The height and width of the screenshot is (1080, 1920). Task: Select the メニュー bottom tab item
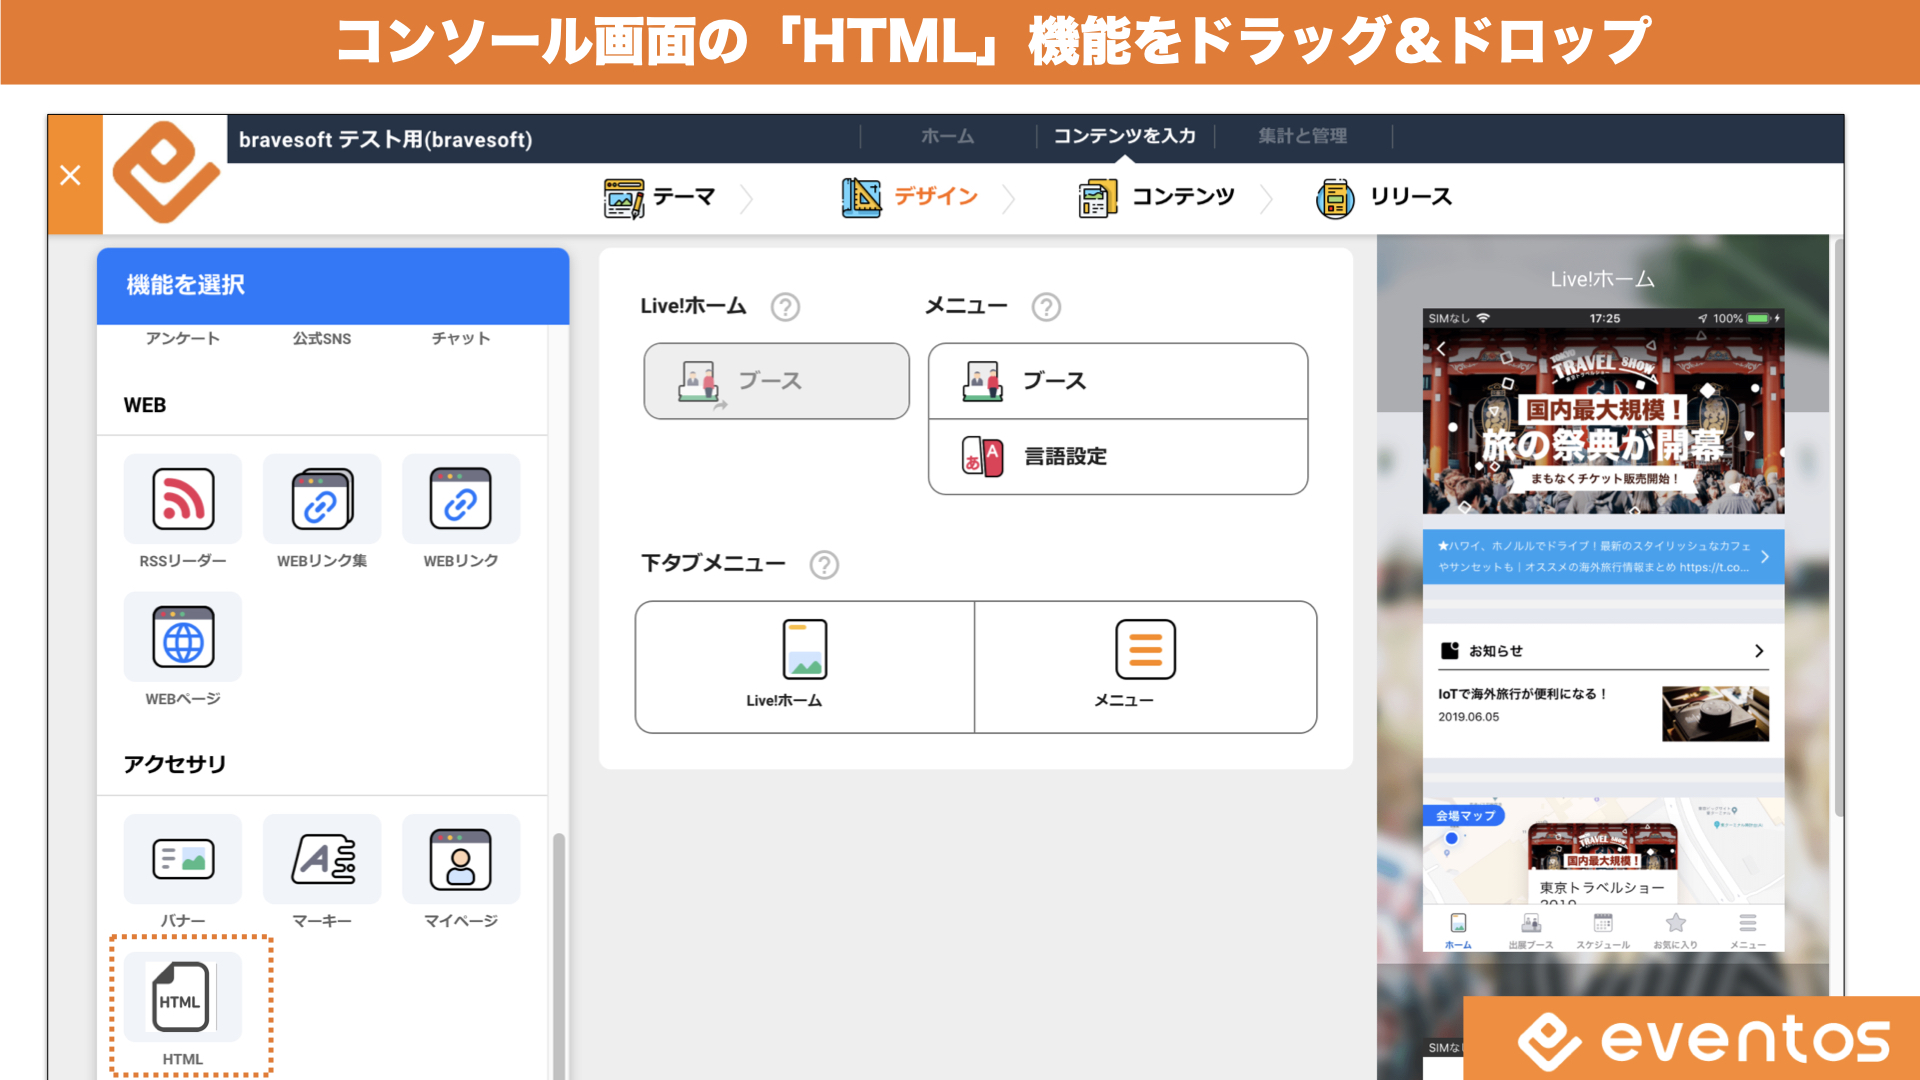[1145, 666]
